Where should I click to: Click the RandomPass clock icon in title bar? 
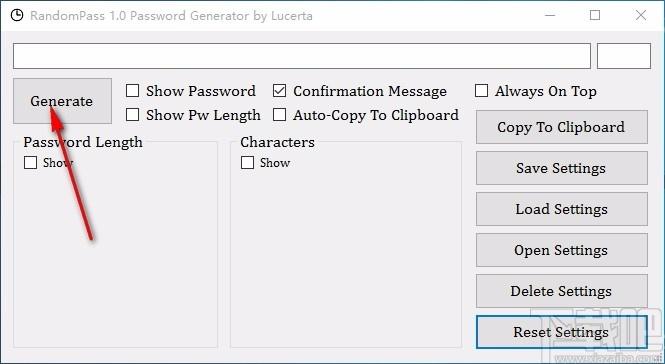(17, 16)
